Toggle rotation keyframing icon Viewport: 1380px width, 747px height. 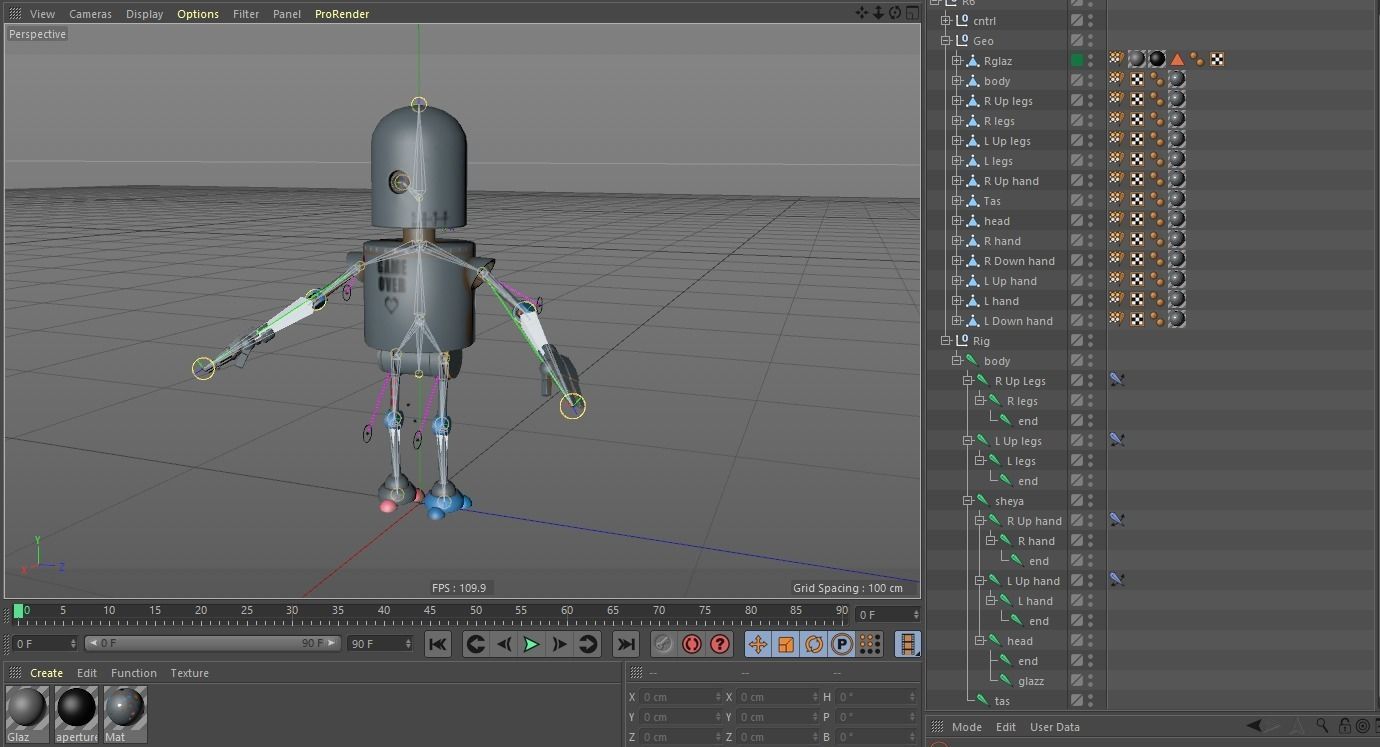tap(814, 644)
